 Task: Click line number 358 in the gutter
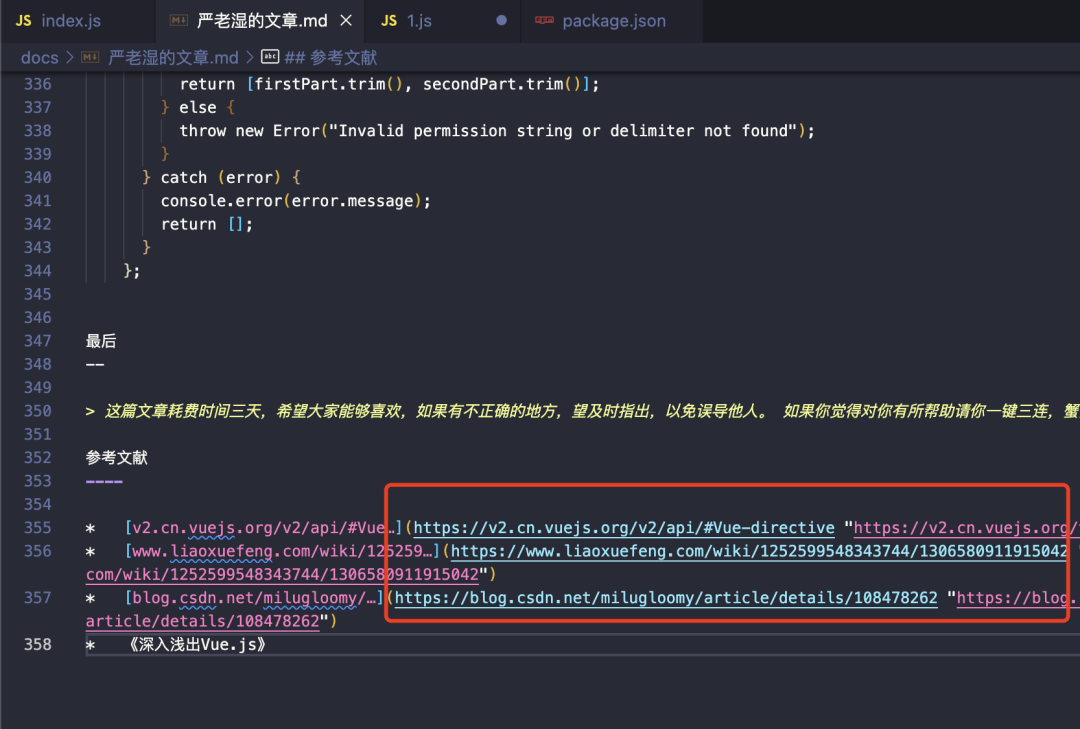37,645
